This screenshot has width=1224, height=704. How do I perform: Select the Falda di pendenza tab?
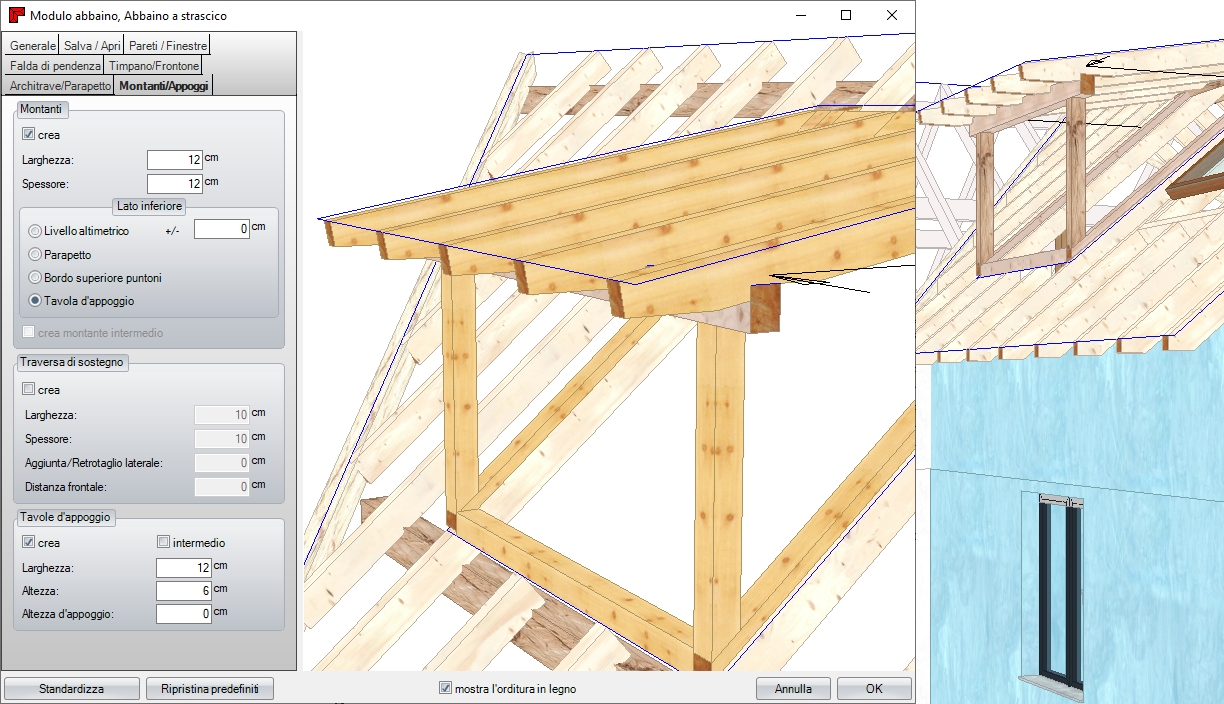tap(55, 66)
